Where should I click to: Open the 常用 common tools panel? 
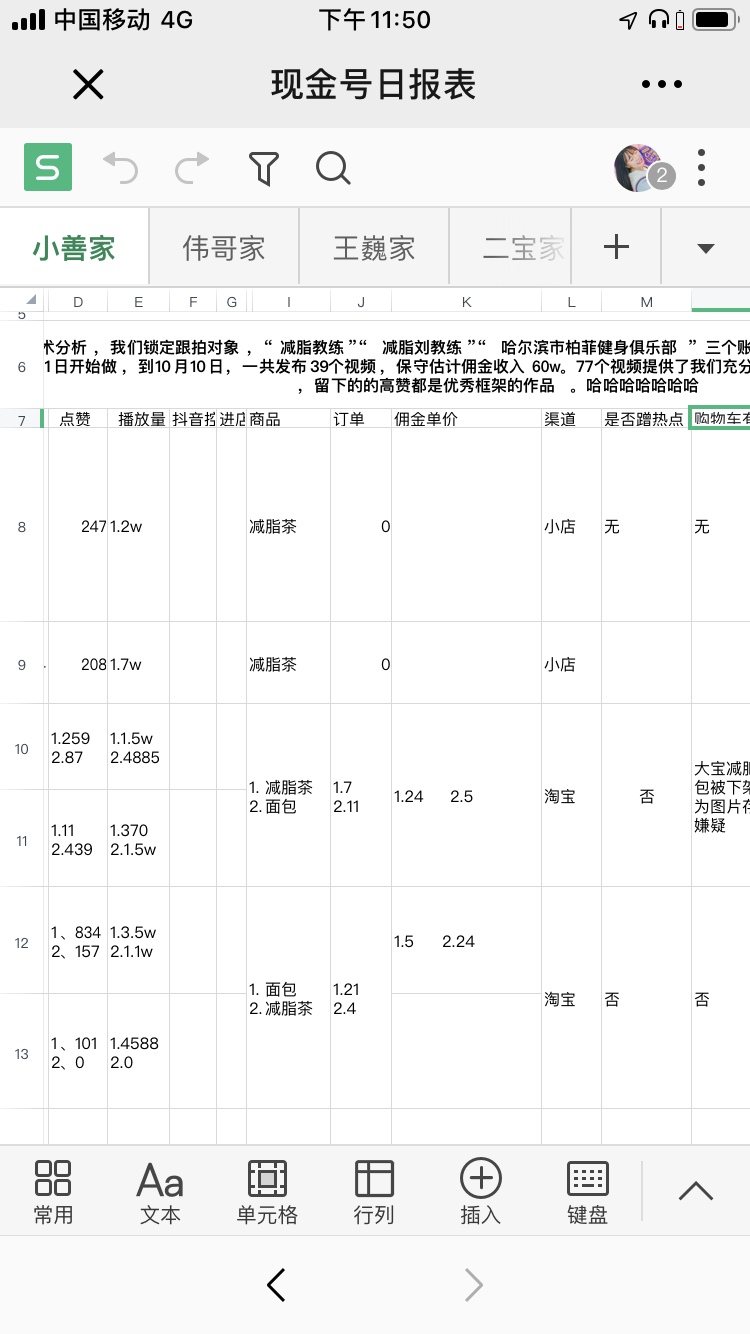pos(53,1192)
